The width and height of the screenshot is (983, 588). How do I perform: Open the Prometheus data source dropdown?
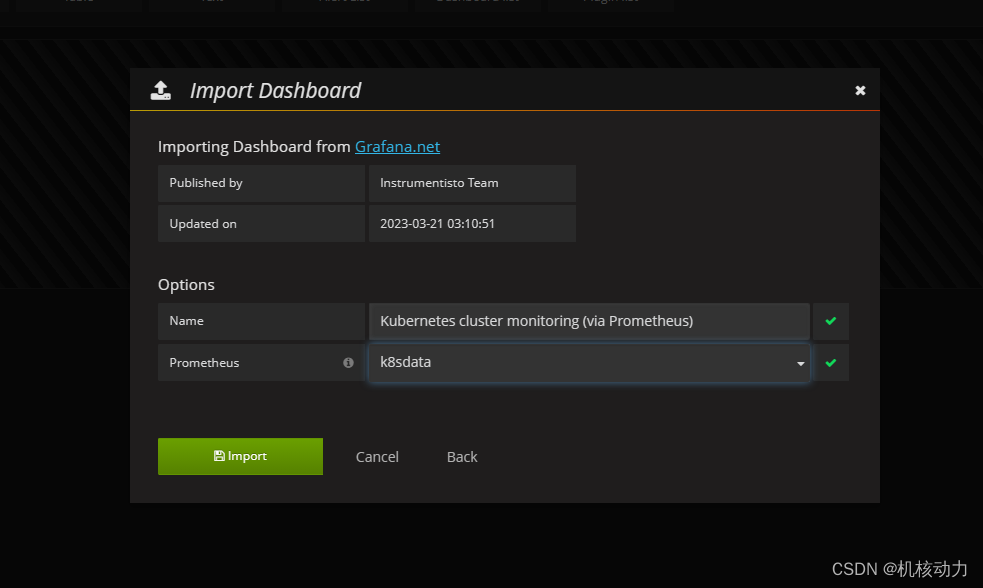click(x=589, y=363)
